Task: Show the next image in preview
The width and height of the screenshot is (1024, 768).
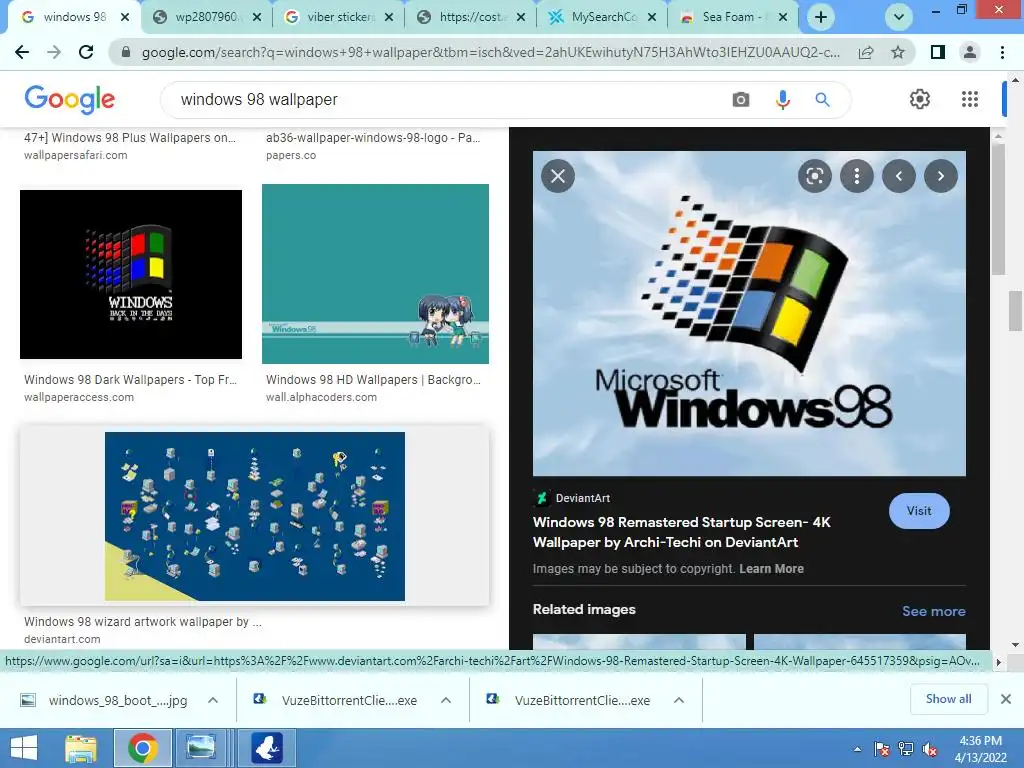Action: click(940, 176)
